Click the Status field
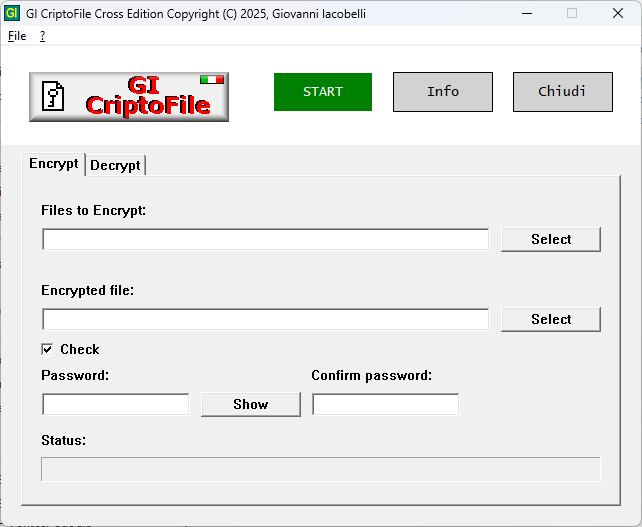Screen dimensions: 642x527 point(321,469)
